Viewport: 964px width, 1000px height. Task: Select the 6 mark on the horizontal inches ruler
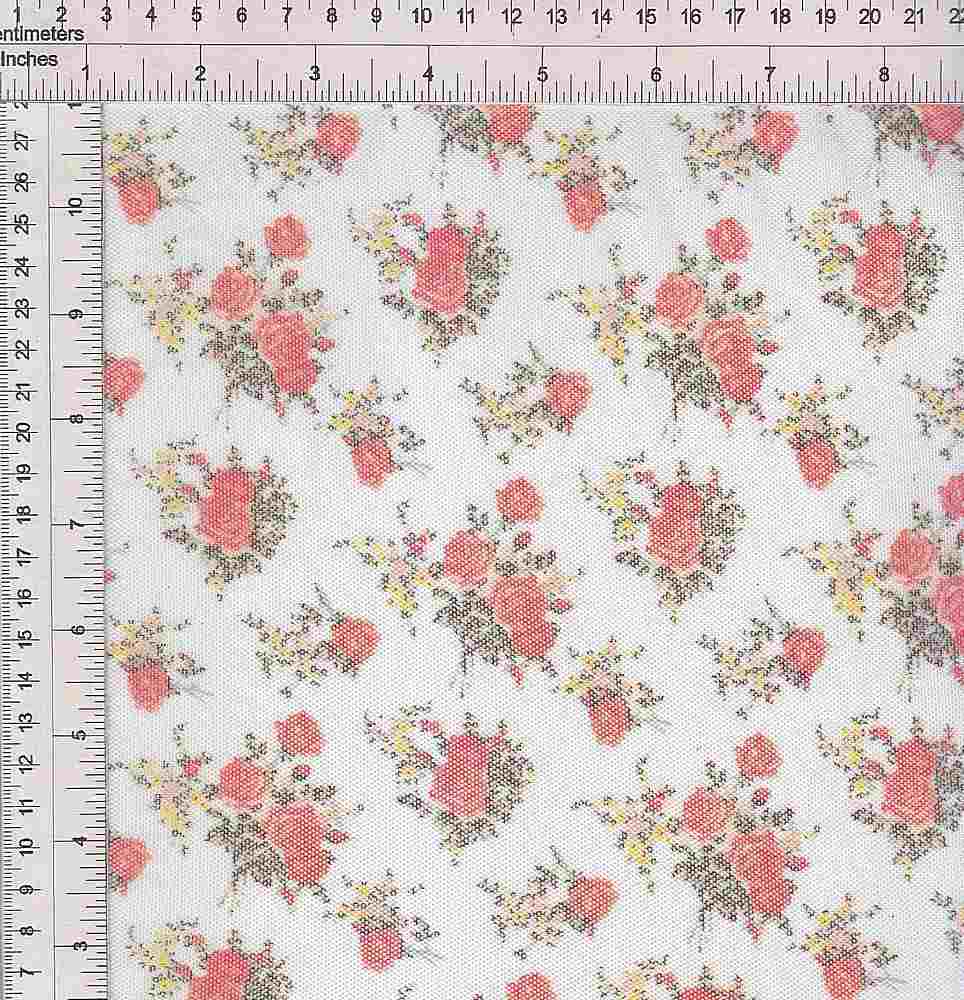click(x=656, y=75)
